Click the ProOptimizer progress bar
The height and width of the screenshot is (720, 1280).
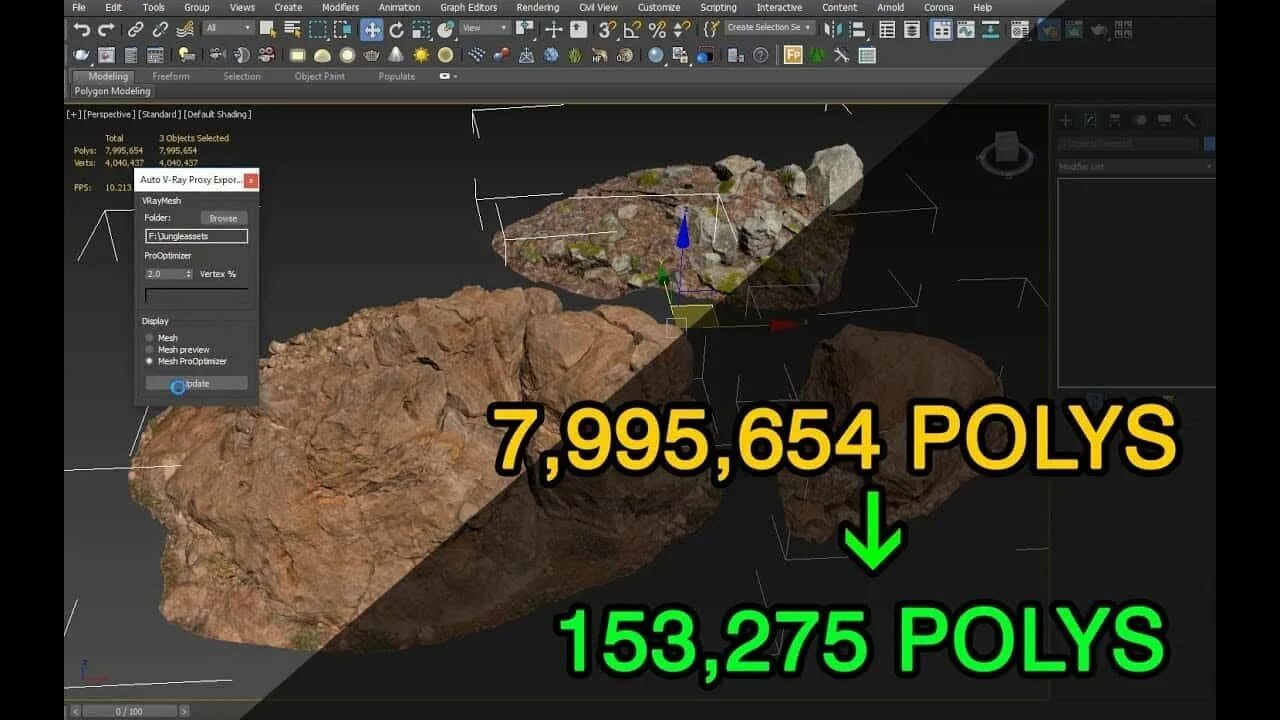coord(197,296)
